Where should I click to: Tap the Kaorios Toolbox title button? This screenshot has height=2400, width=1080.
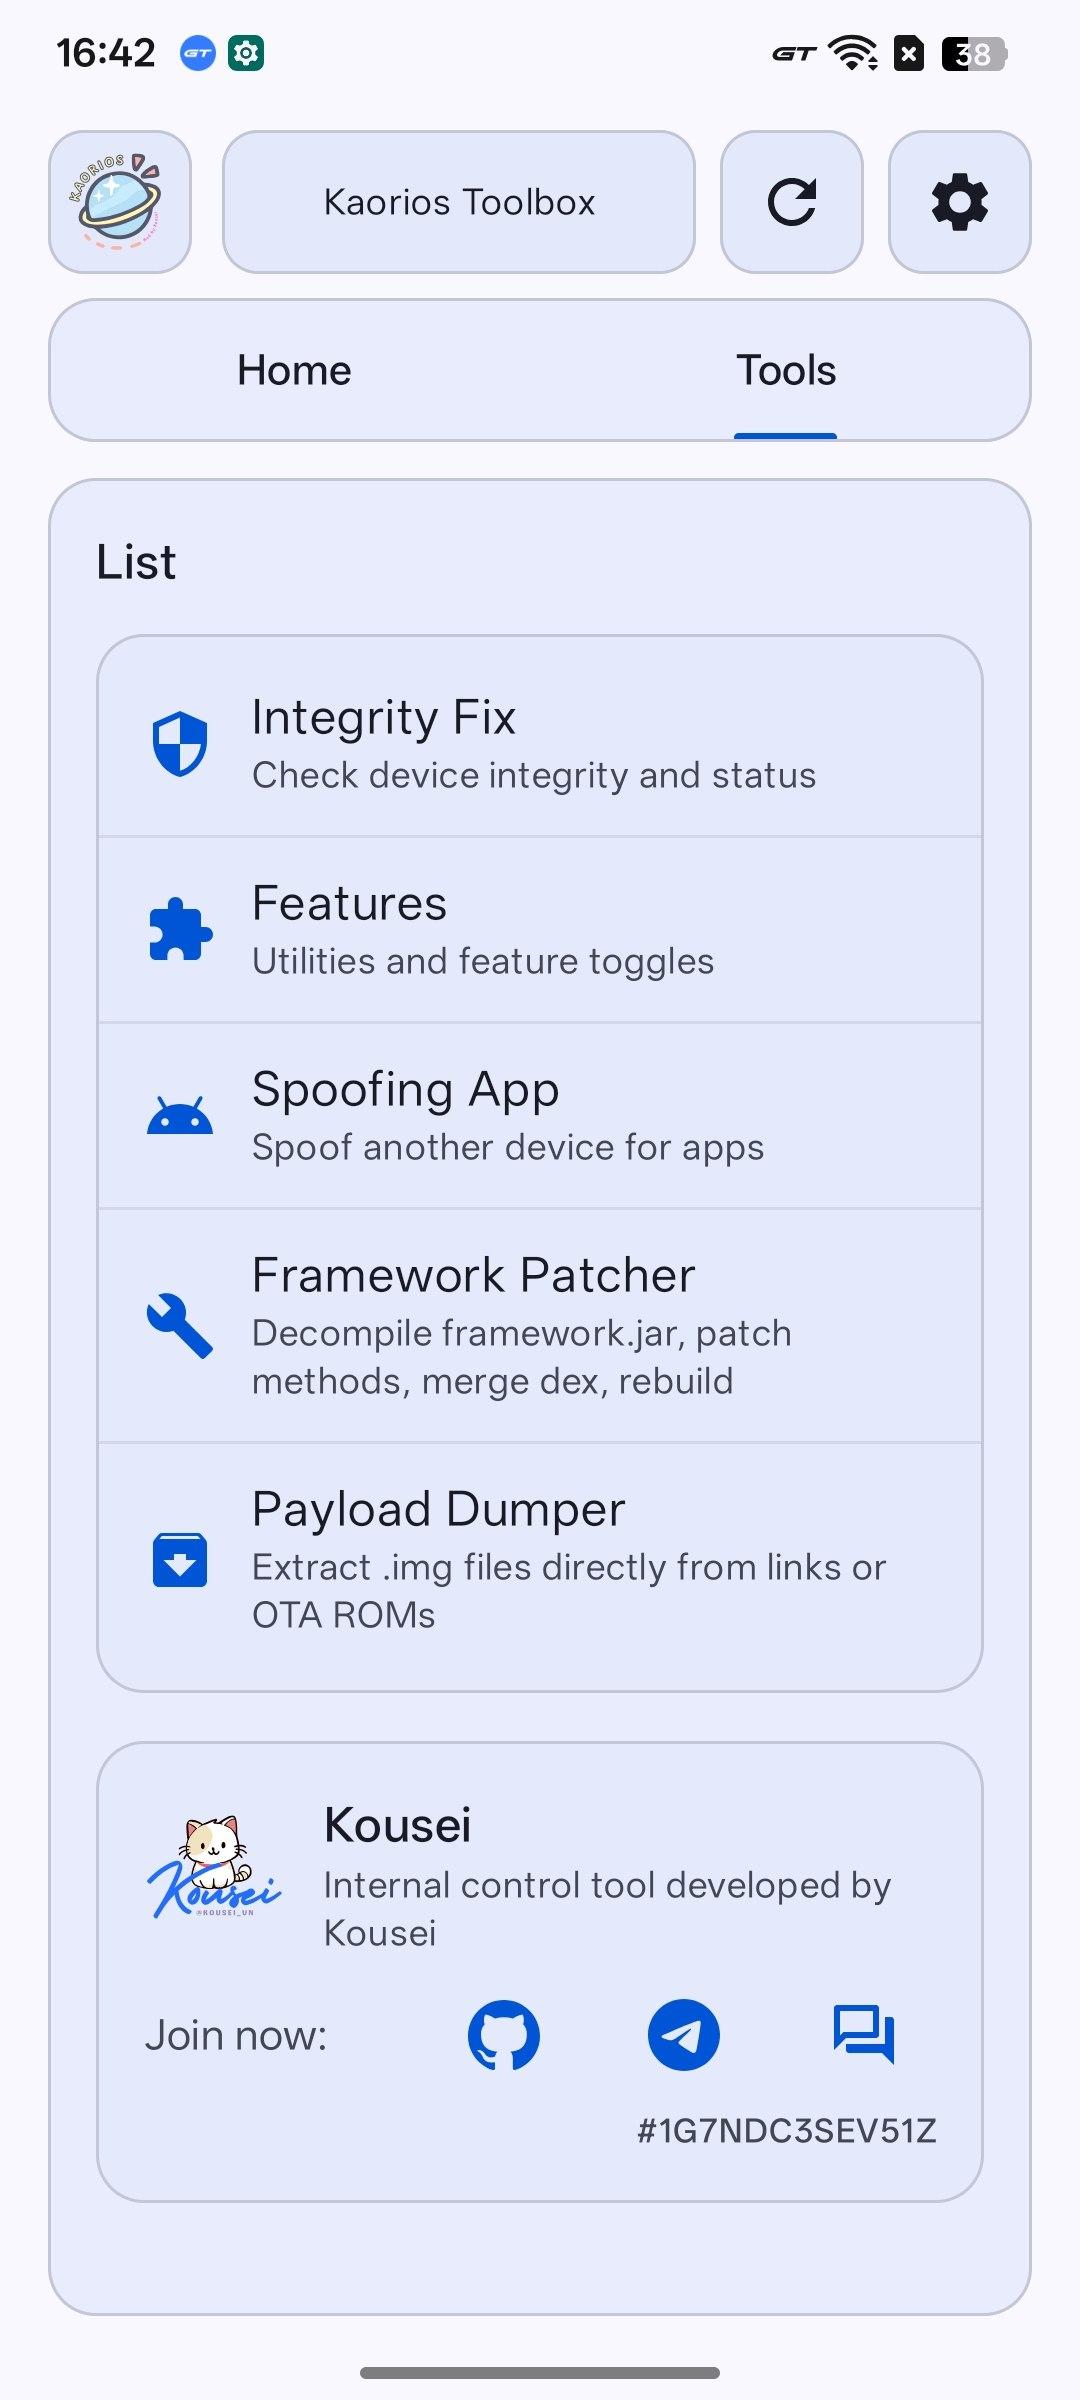(x=459, y=202)
